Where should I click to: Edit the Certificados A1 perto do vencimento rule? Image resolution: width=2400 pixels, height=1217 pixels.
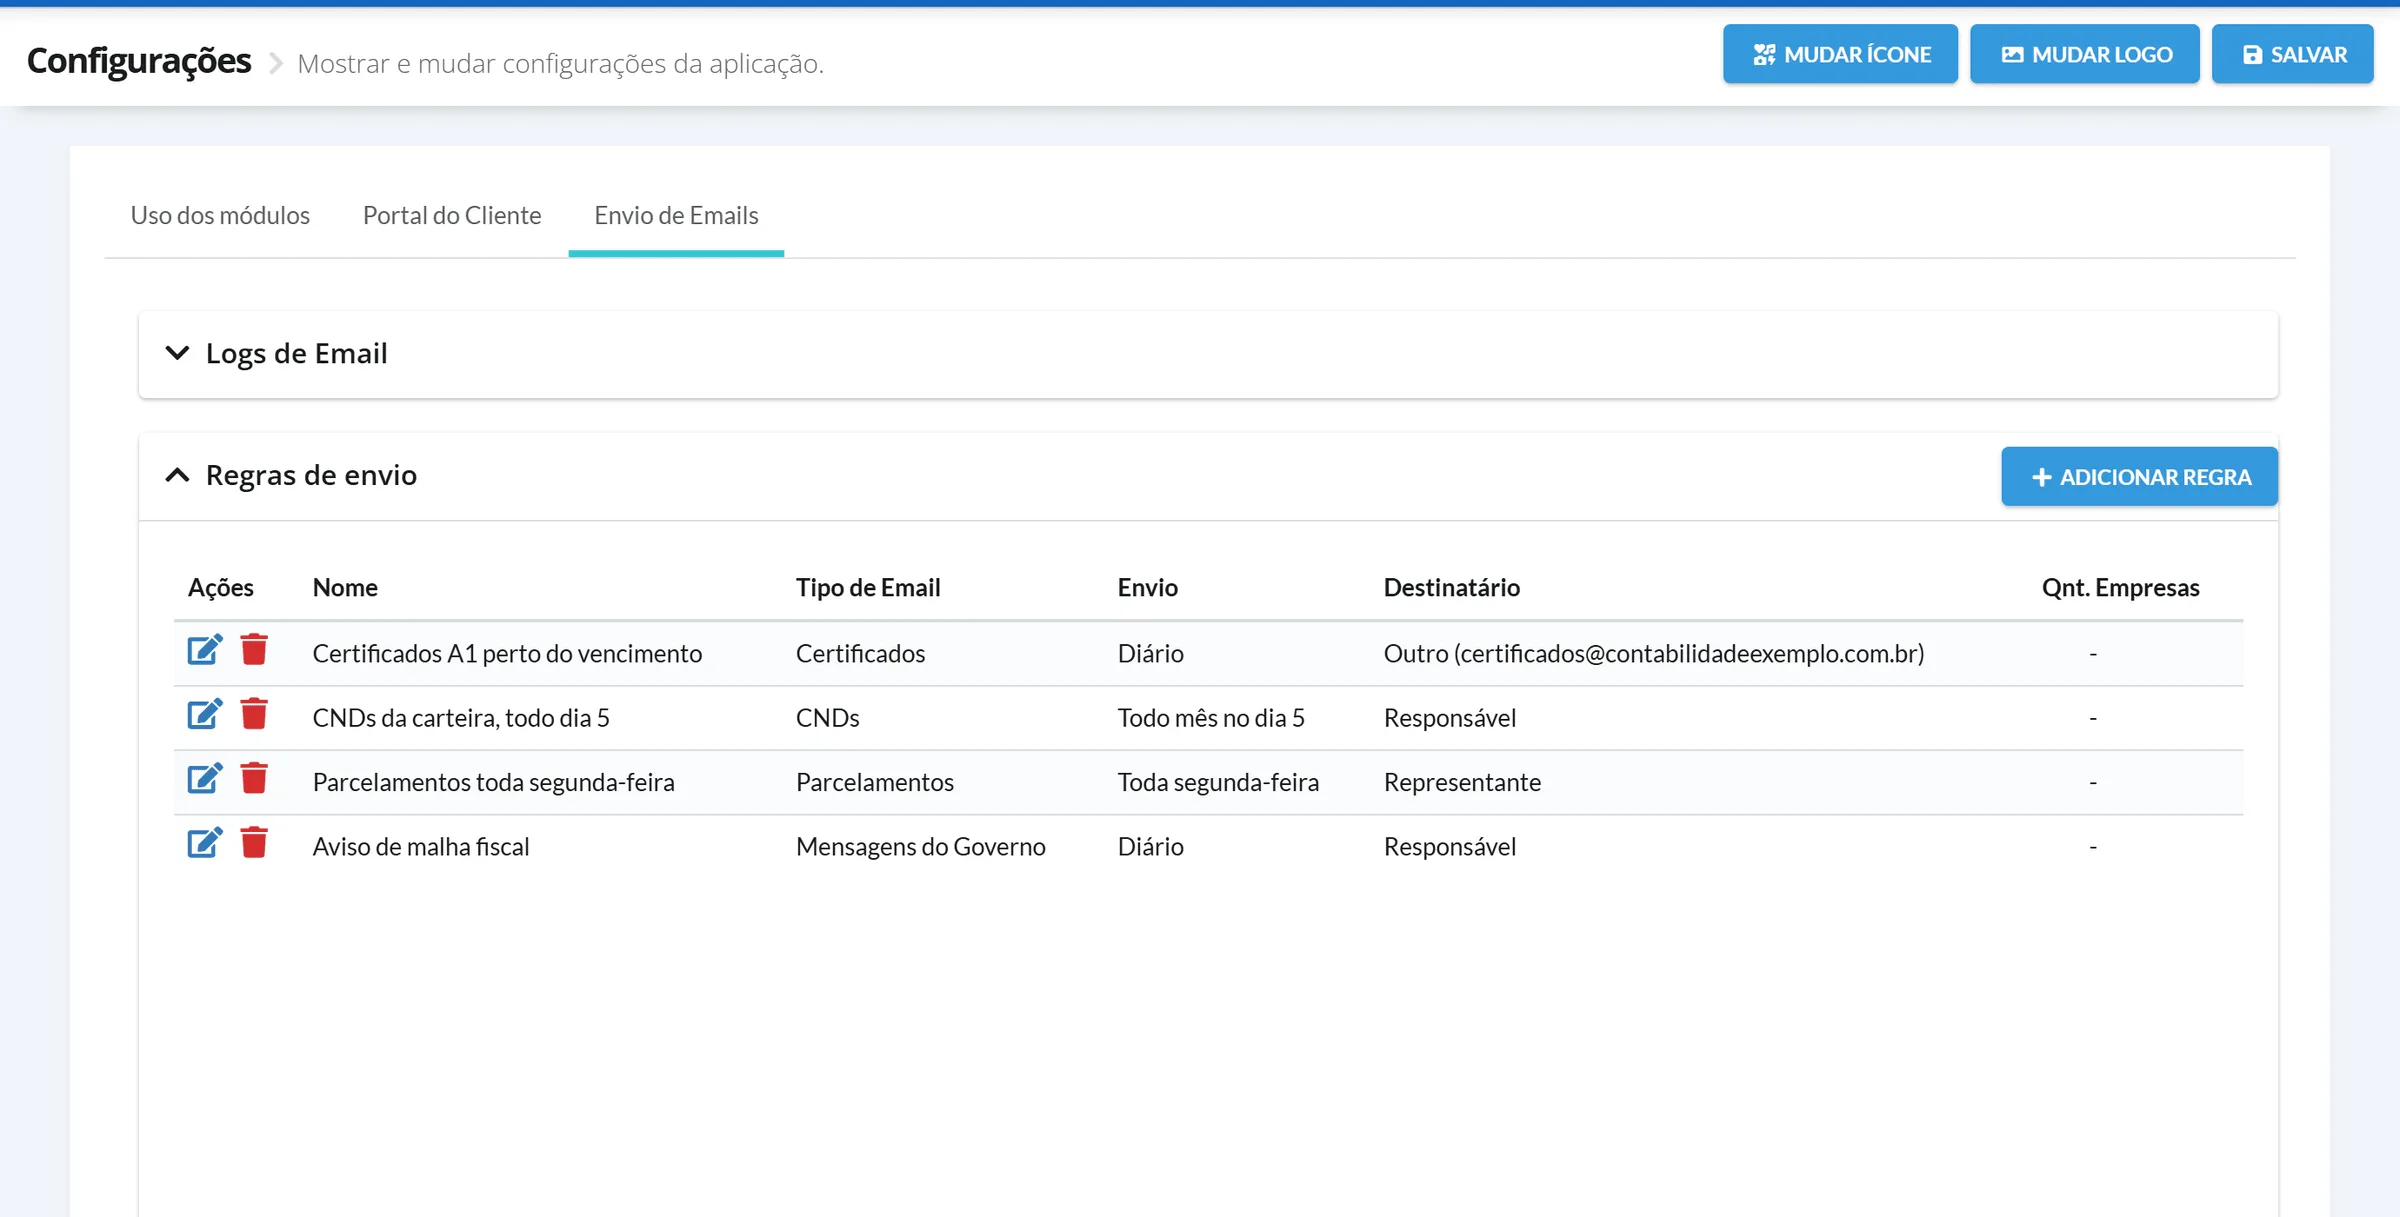click(205, 650)
